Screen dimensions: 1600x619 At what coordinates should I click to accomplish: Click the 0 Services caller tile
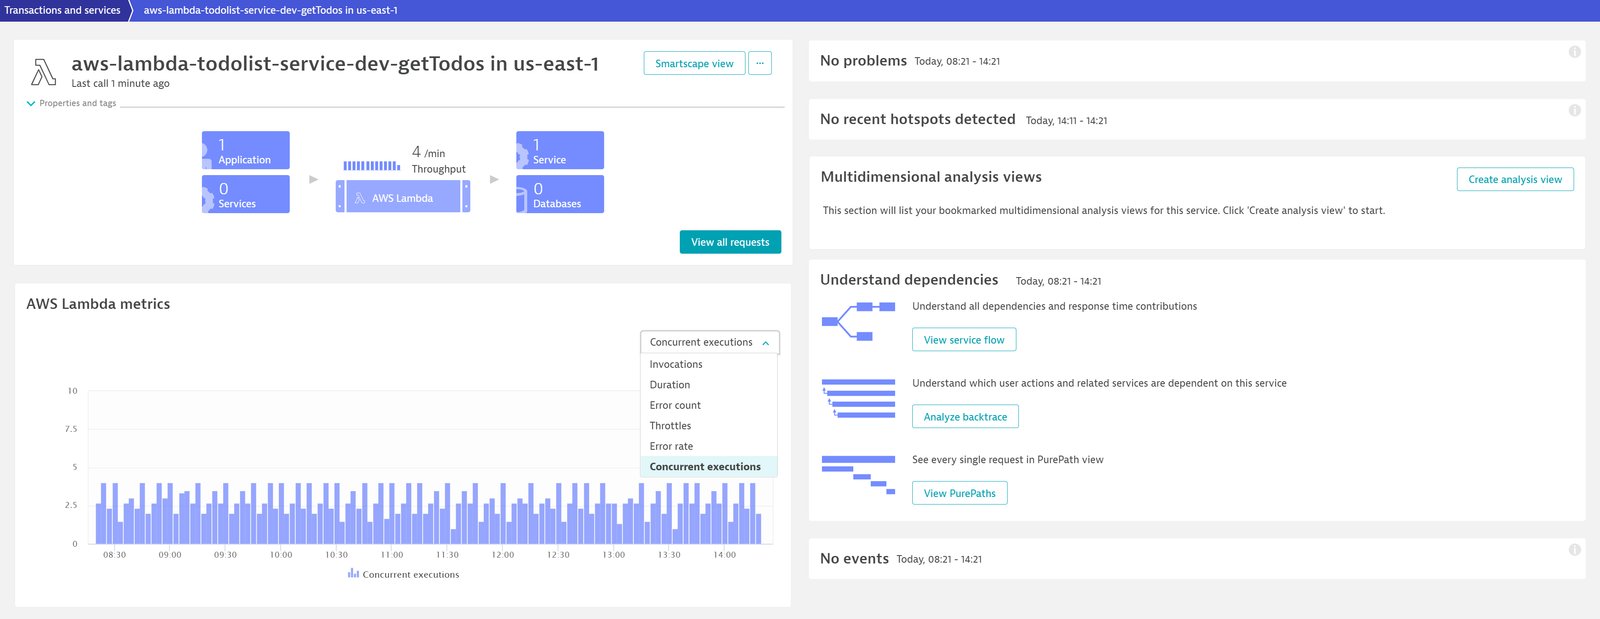pos(246,194)
